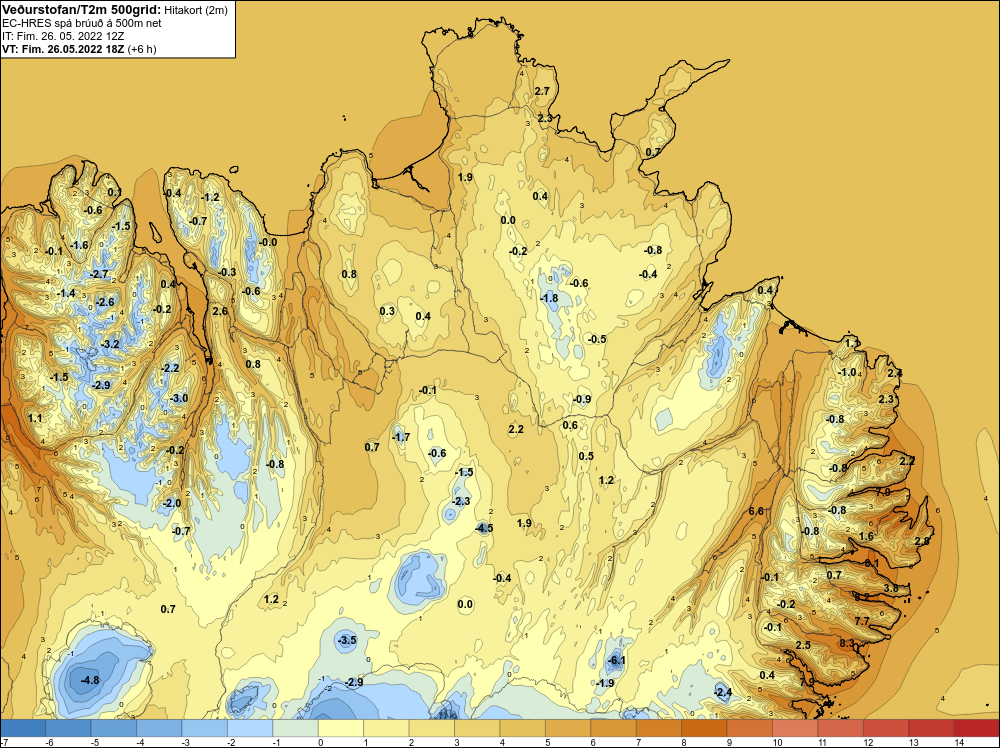This screenshot has width=1000, height=748.
Task: Select legend color swatch between -4 and -3
Action: click(159, 727)
